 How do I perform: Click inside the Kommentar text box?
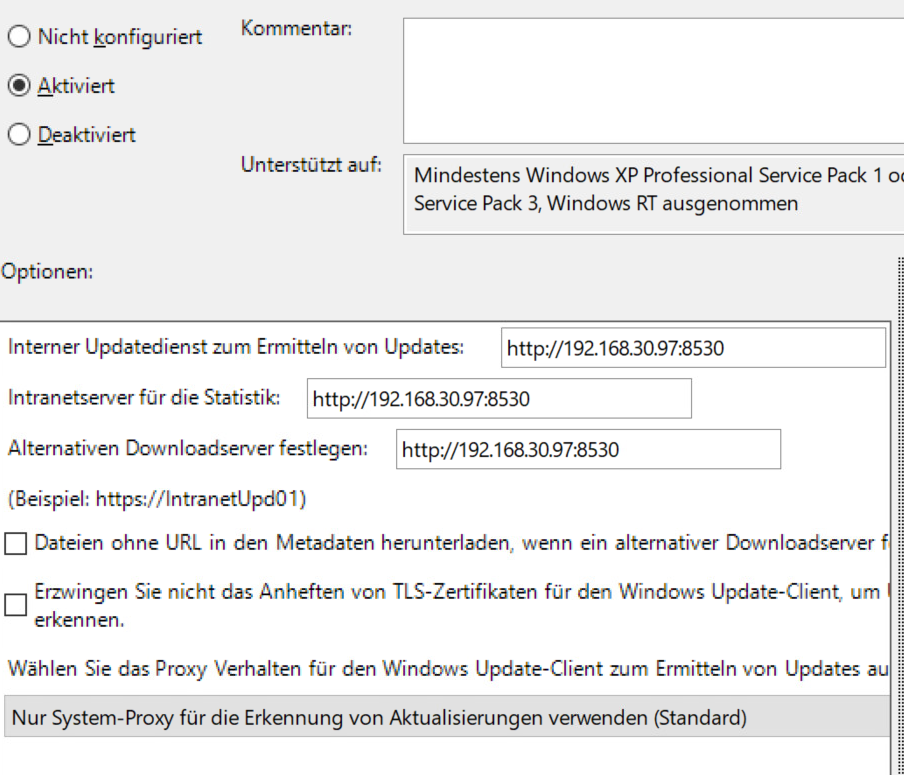(650, 80)
